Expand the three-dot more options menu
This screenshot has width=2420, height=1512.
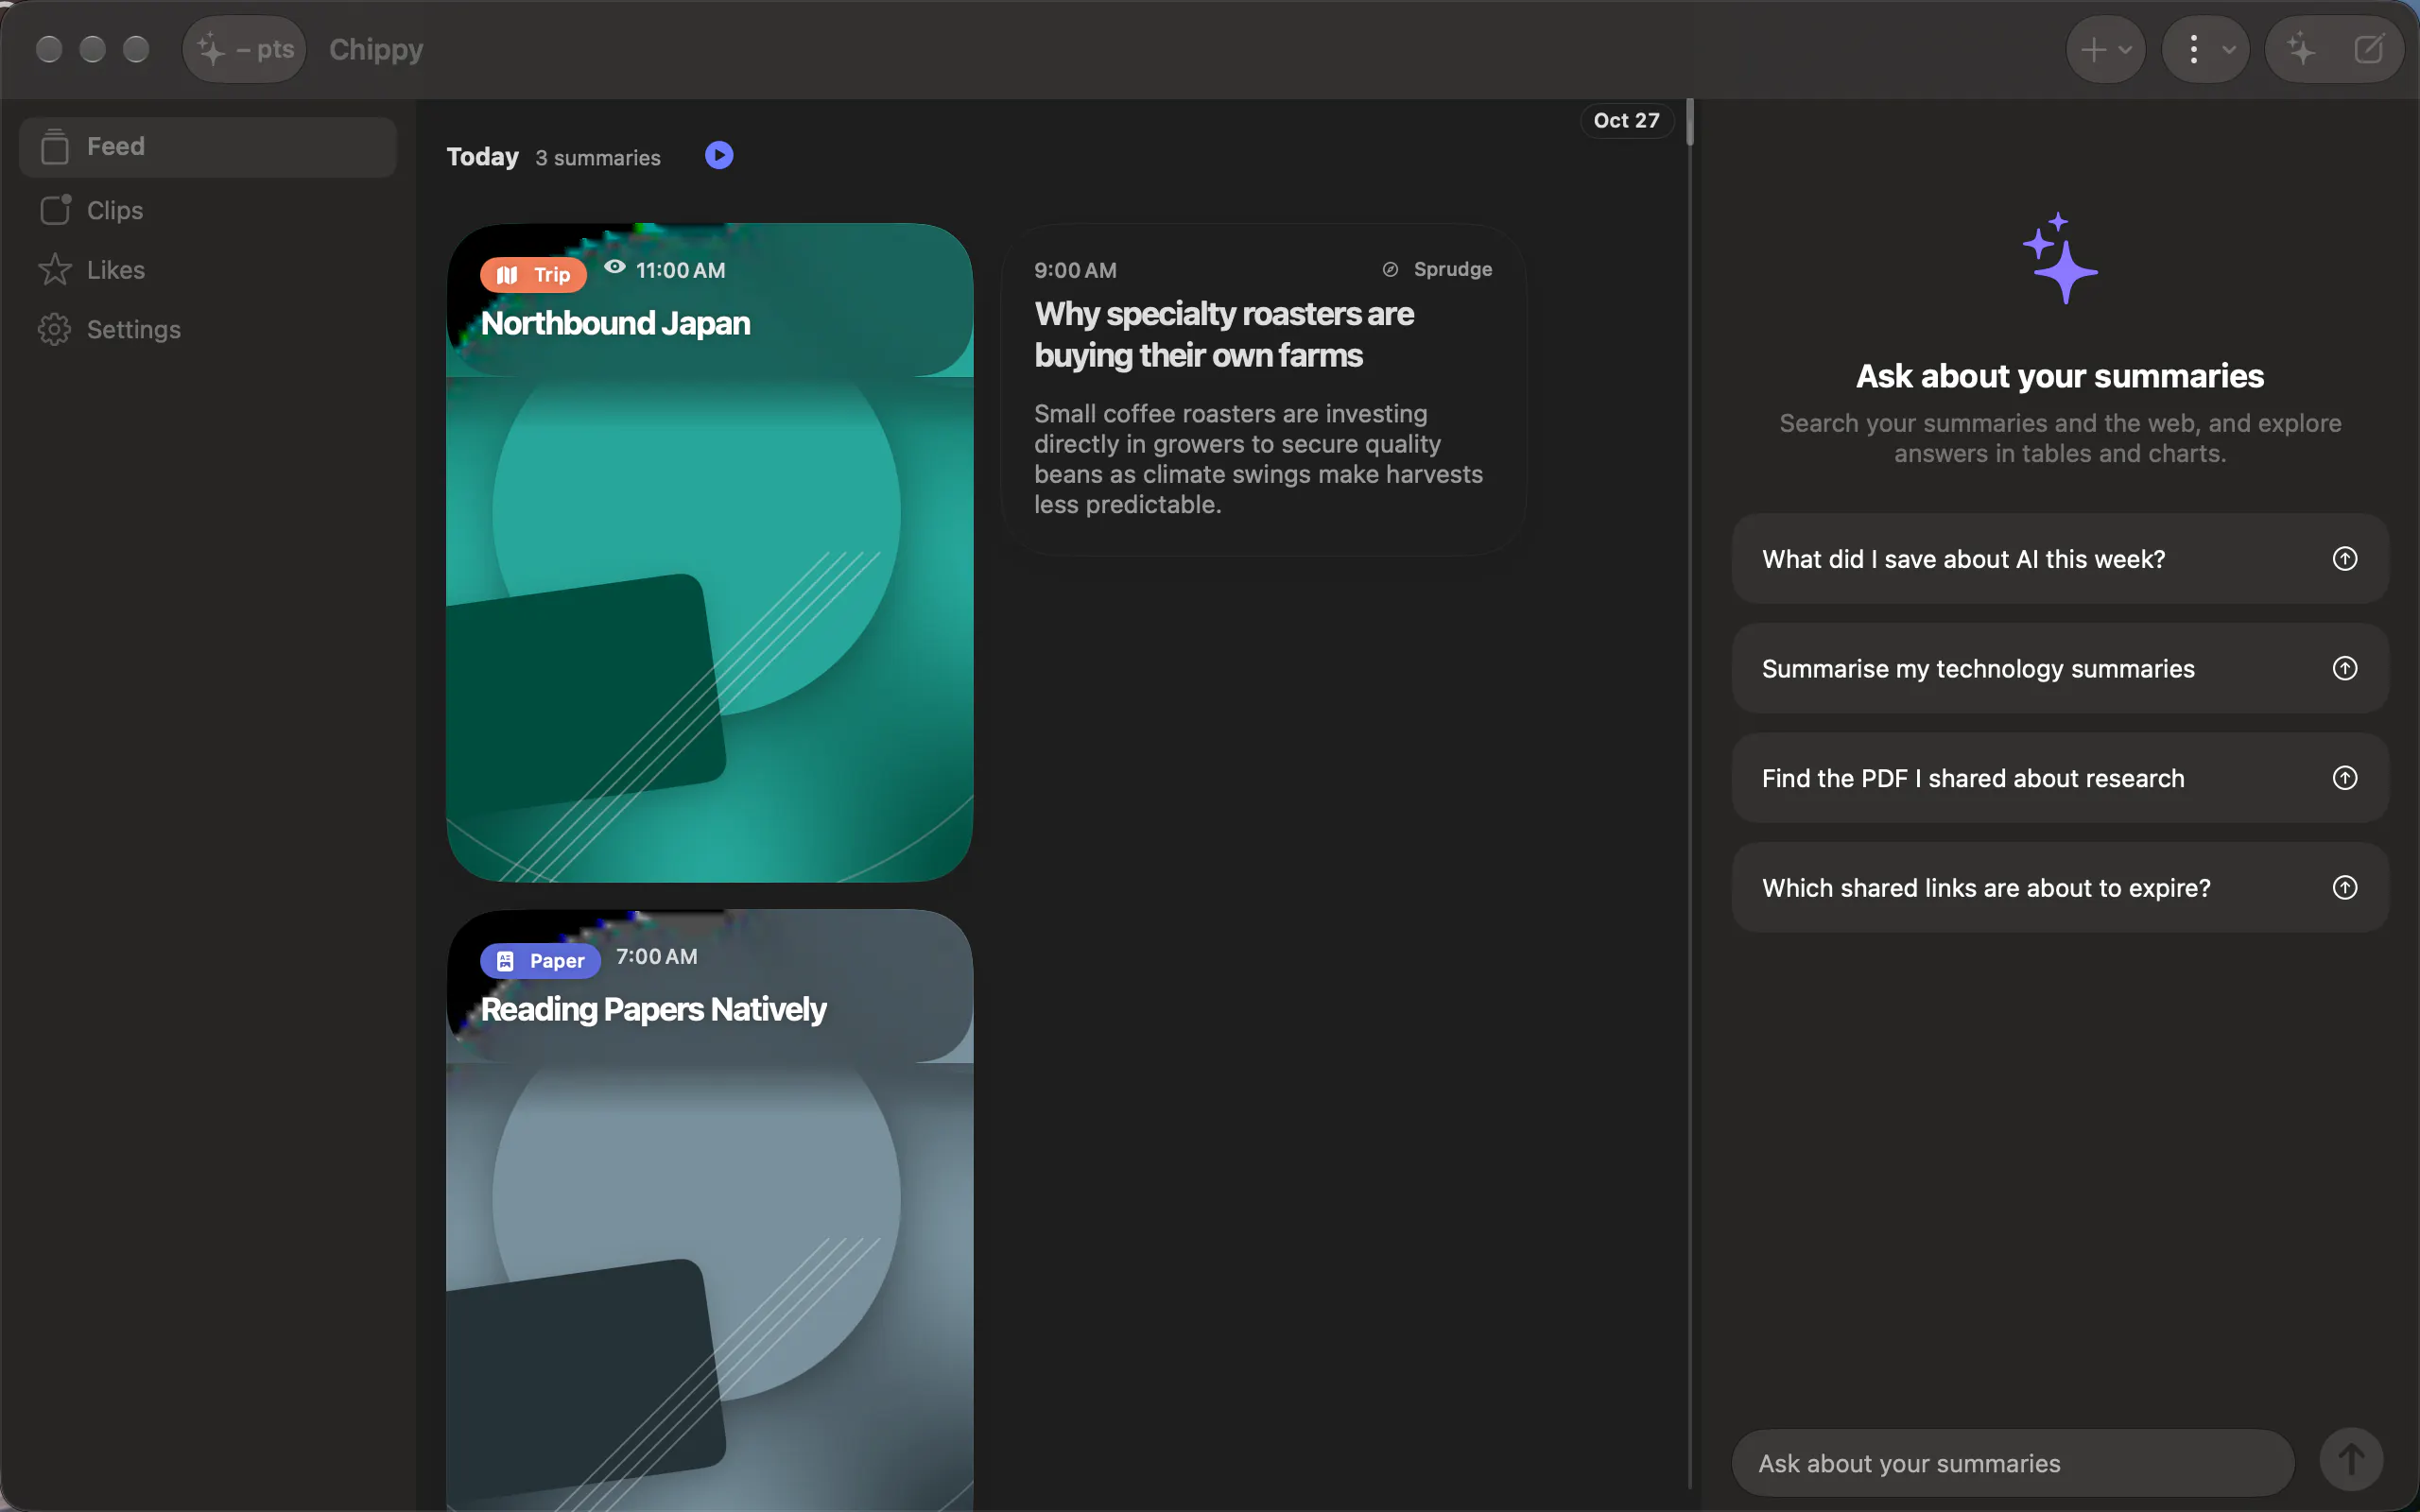click(2205, 49)
